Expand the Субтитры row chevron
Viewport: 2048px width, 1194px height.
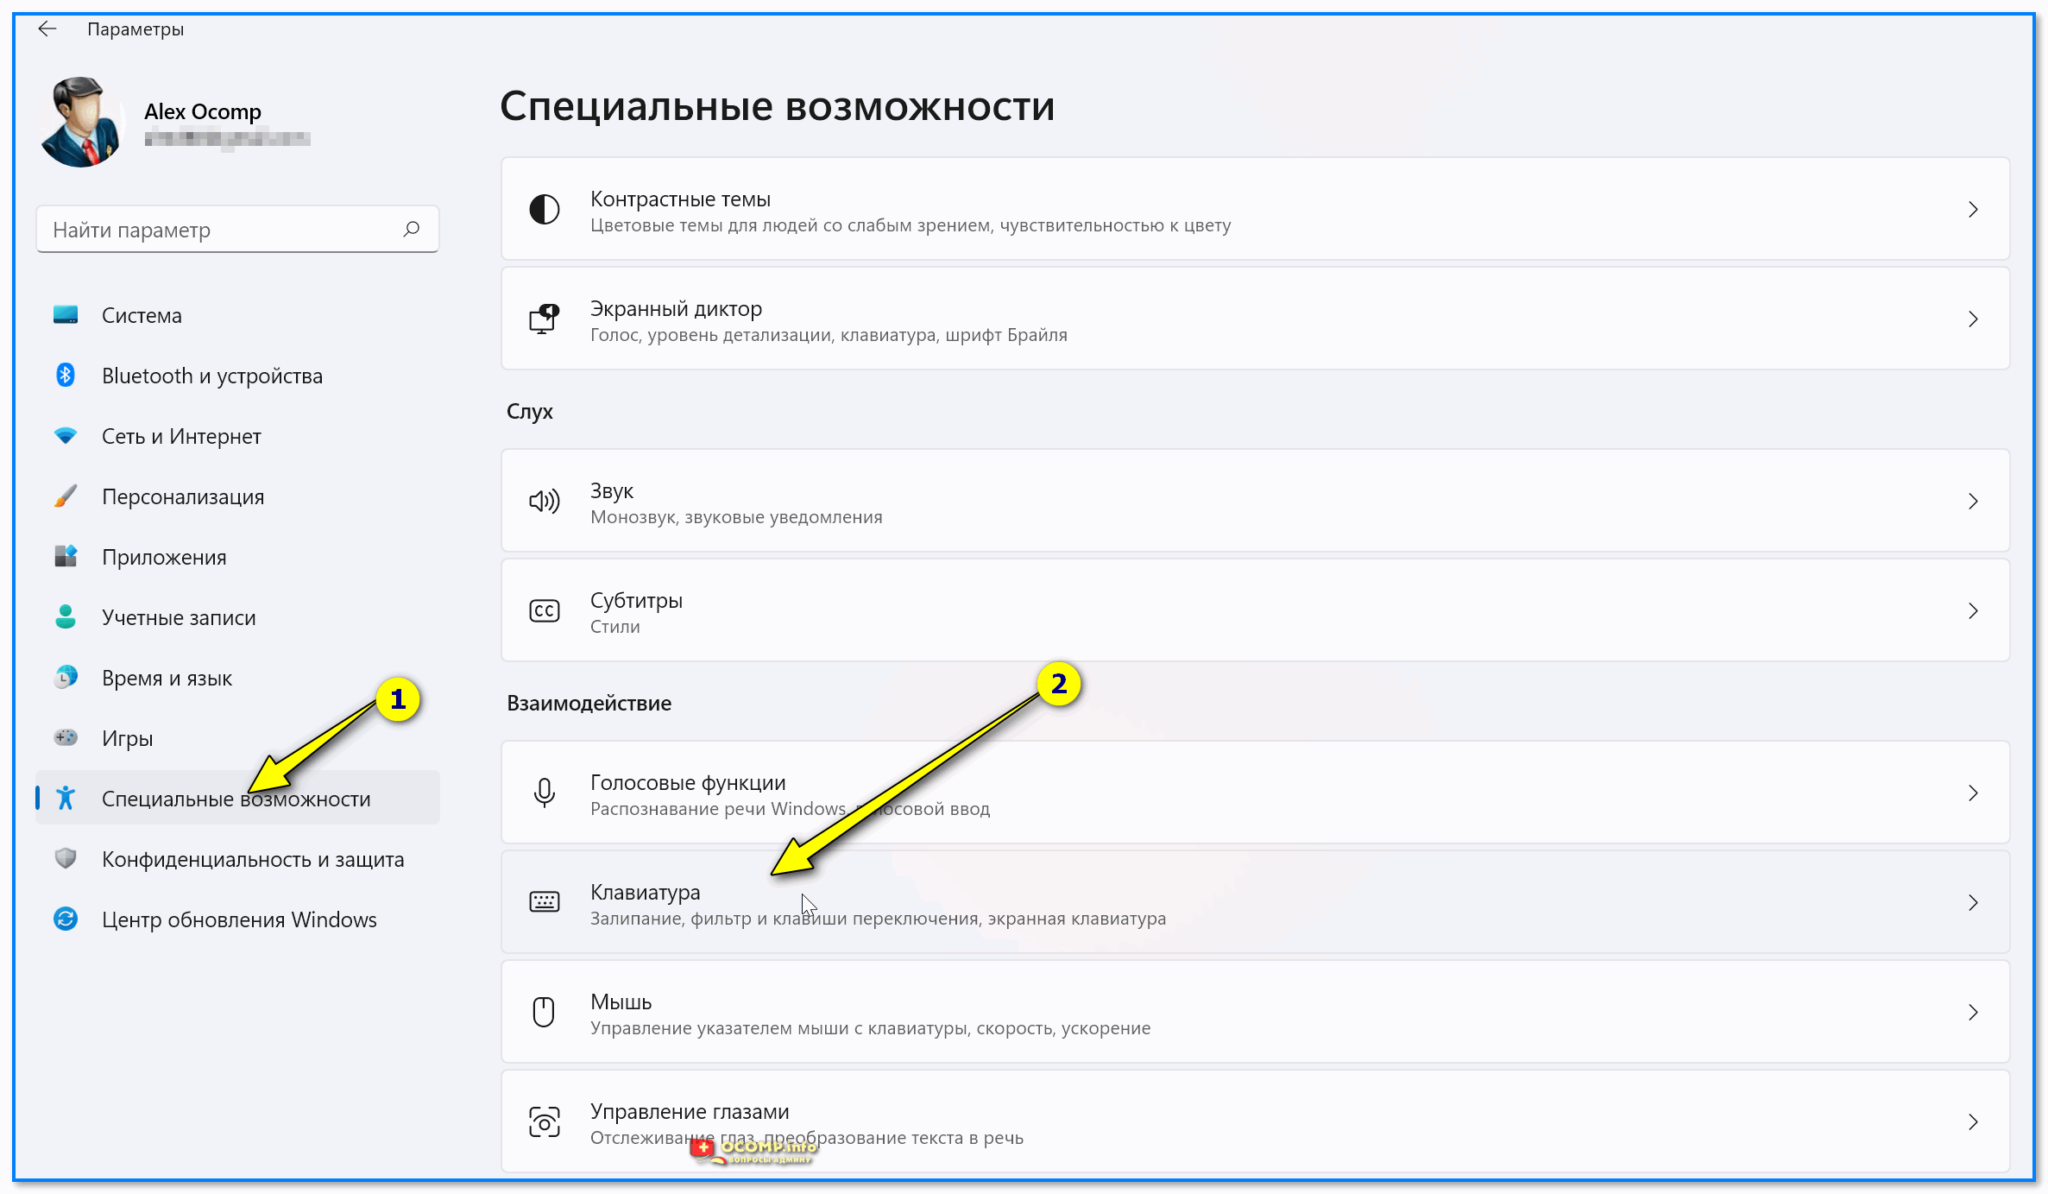[1972, 610]
